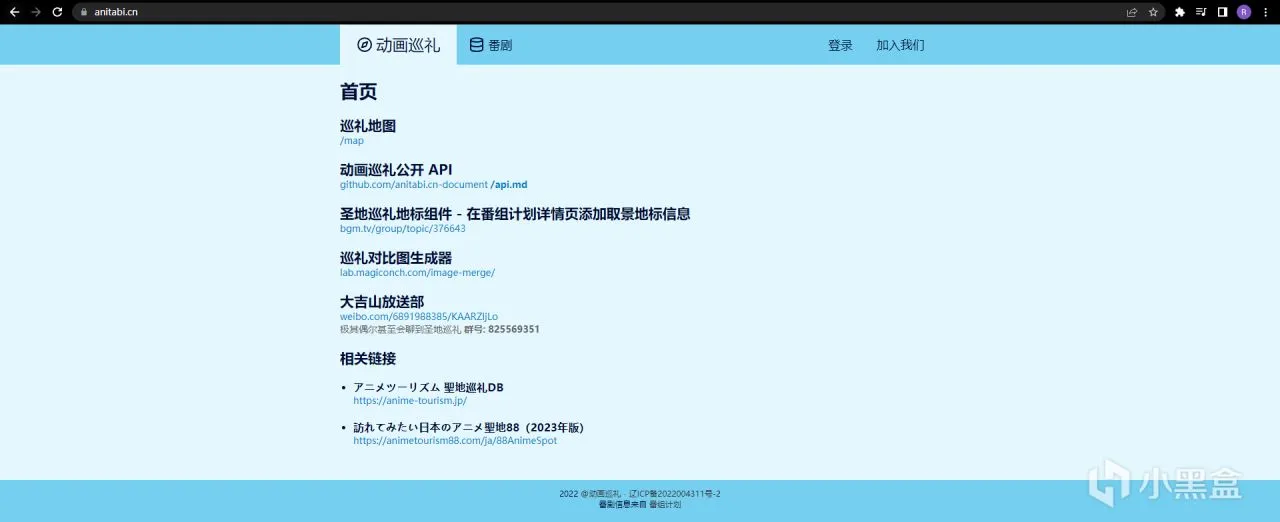Click the 首页 page heading
Viewport: 1280px width, 522px height.
click(x=359, y=92)
